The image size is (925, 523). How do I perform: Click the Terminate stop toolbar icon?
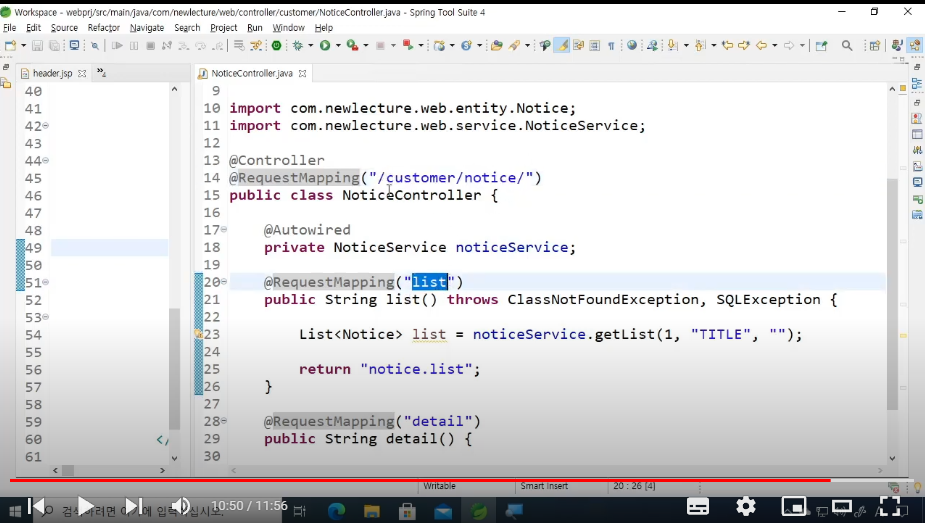(150, 45)
